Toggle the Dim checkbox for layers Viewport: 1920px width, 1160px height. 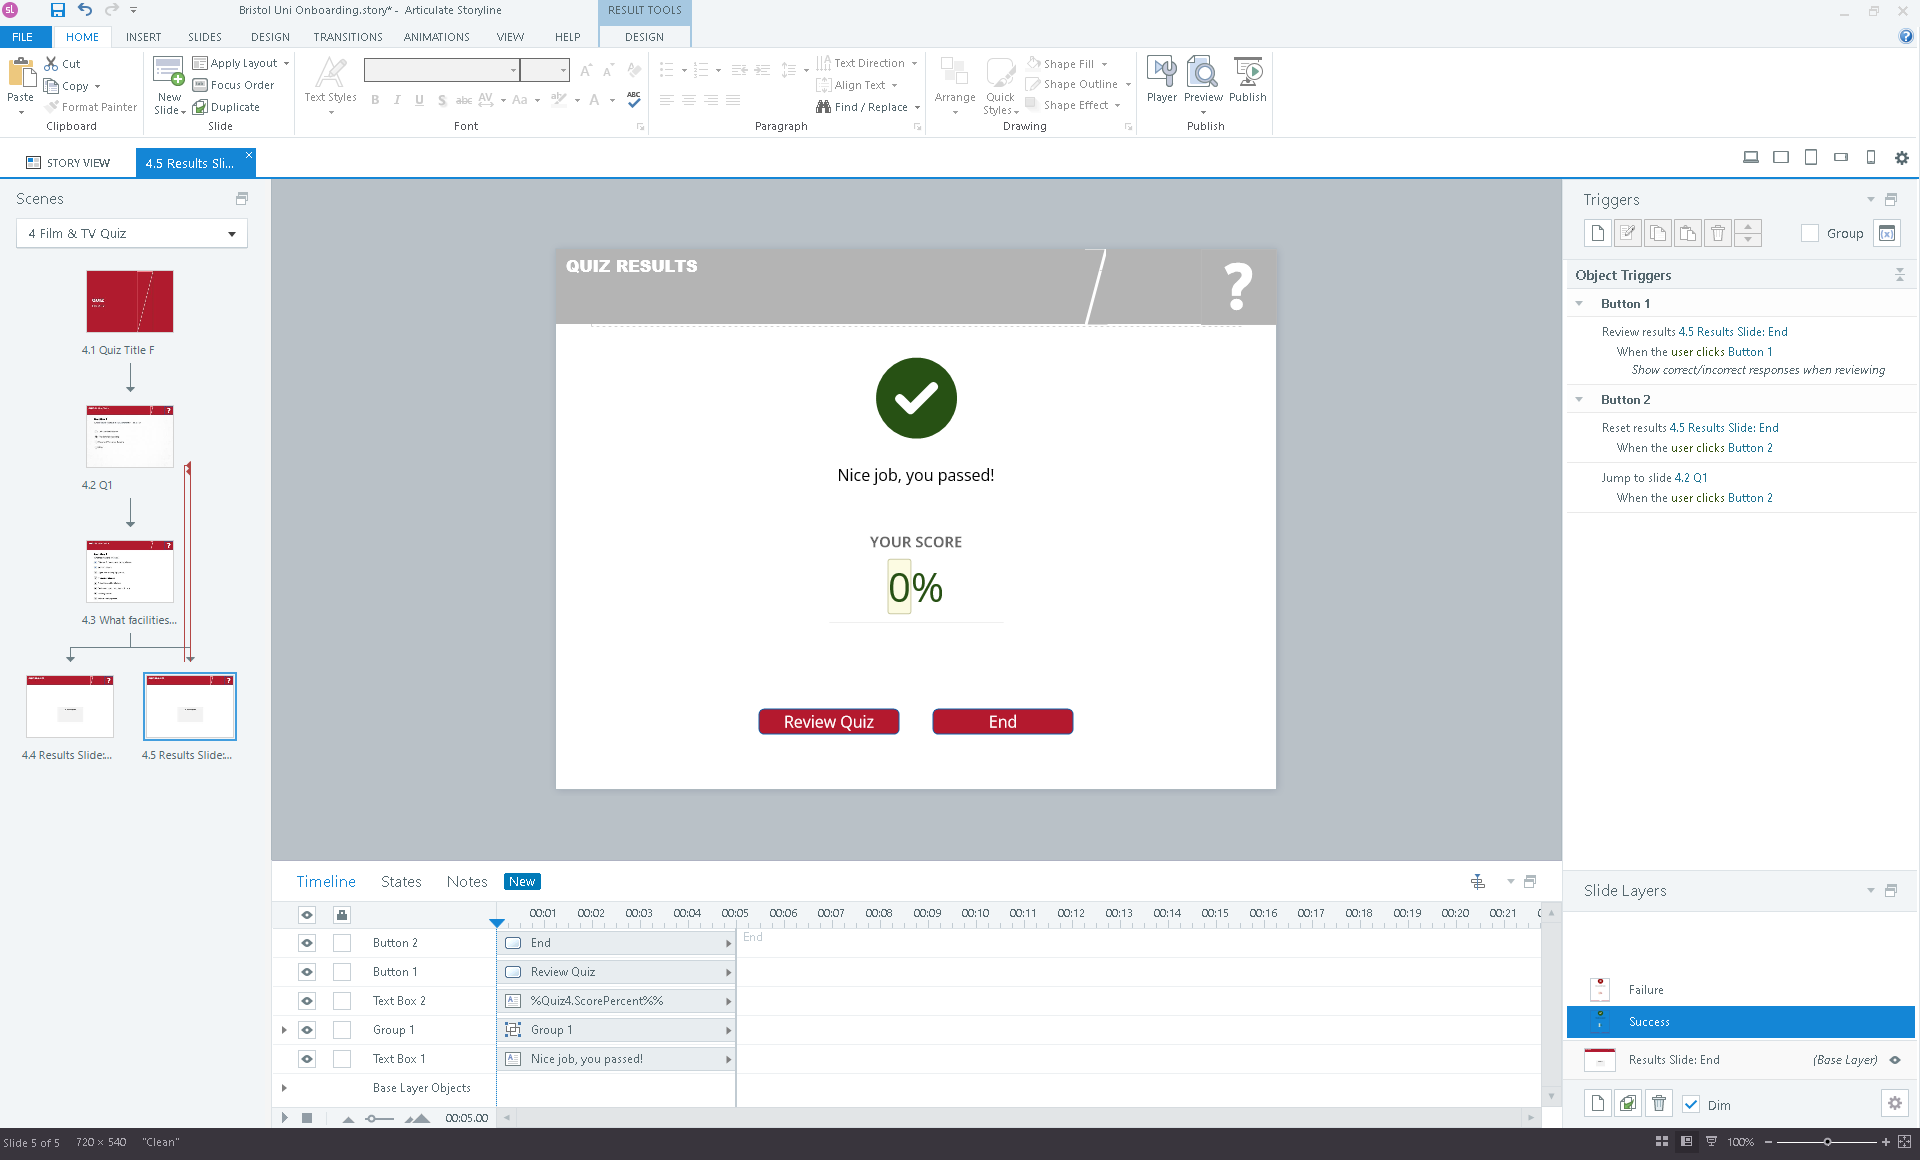[x=1691, y=1105]
